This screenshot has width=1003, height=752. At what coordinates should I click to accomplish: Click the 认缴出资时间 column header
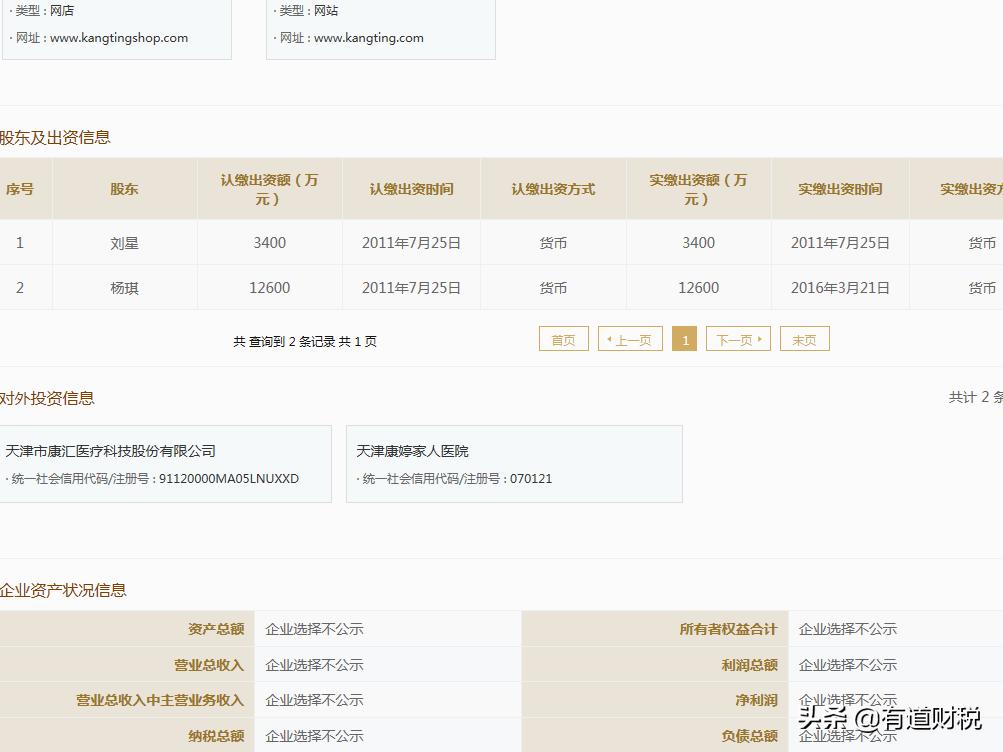pos(412,187)
